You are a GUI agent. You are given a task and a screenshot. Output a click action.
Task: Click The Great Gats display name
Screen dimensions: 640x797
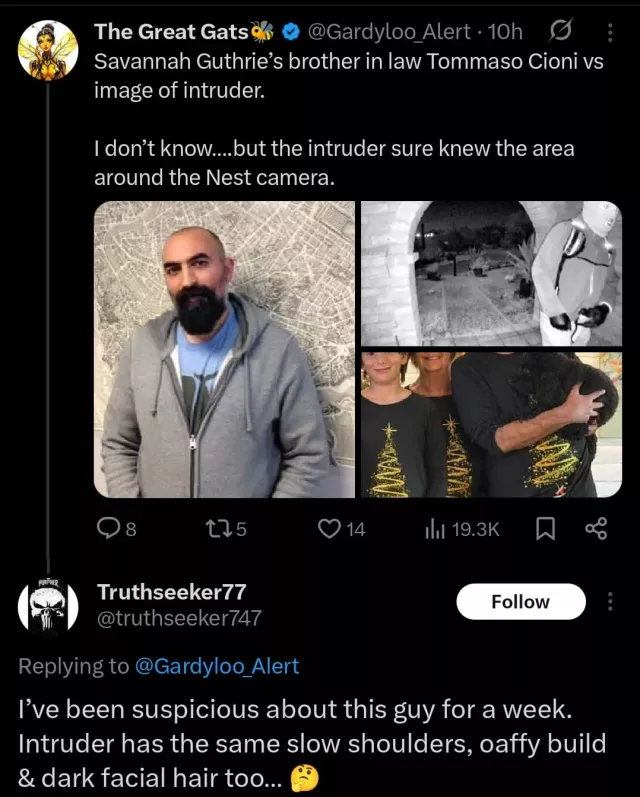(171, 32)
